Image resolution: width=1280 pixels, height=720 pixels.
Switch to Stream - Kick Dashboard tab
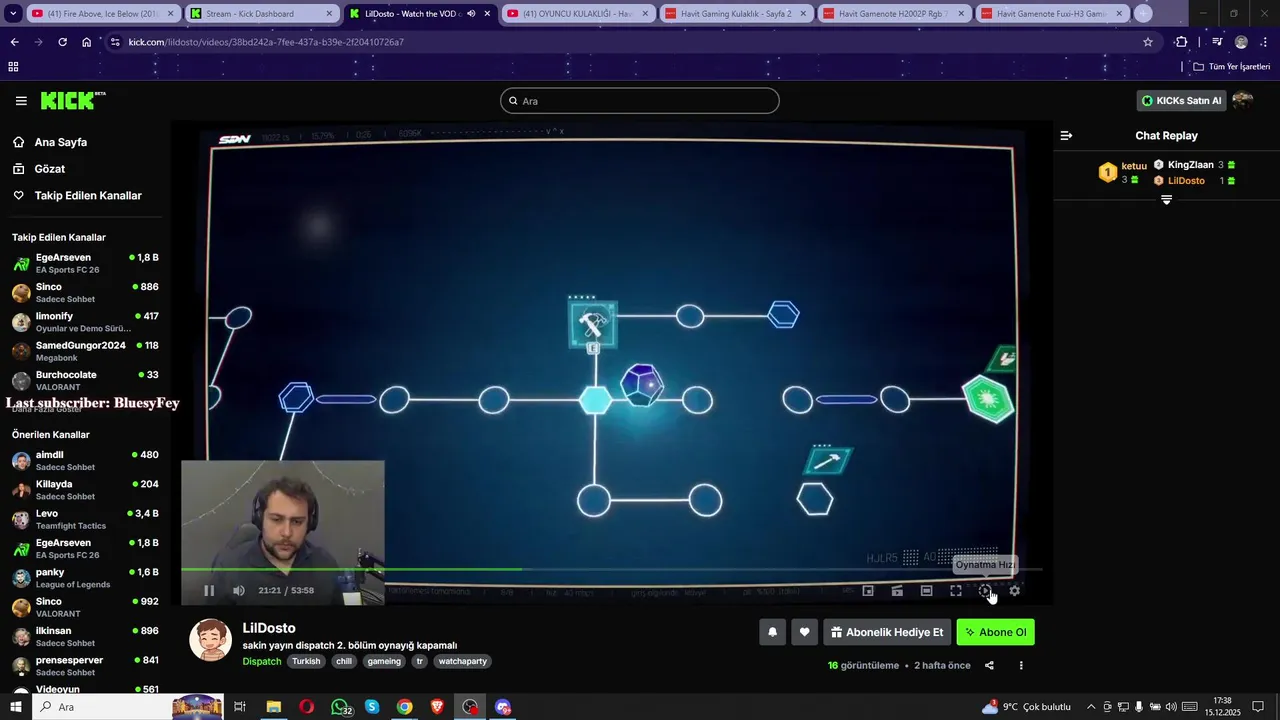(x=260, y=14)
